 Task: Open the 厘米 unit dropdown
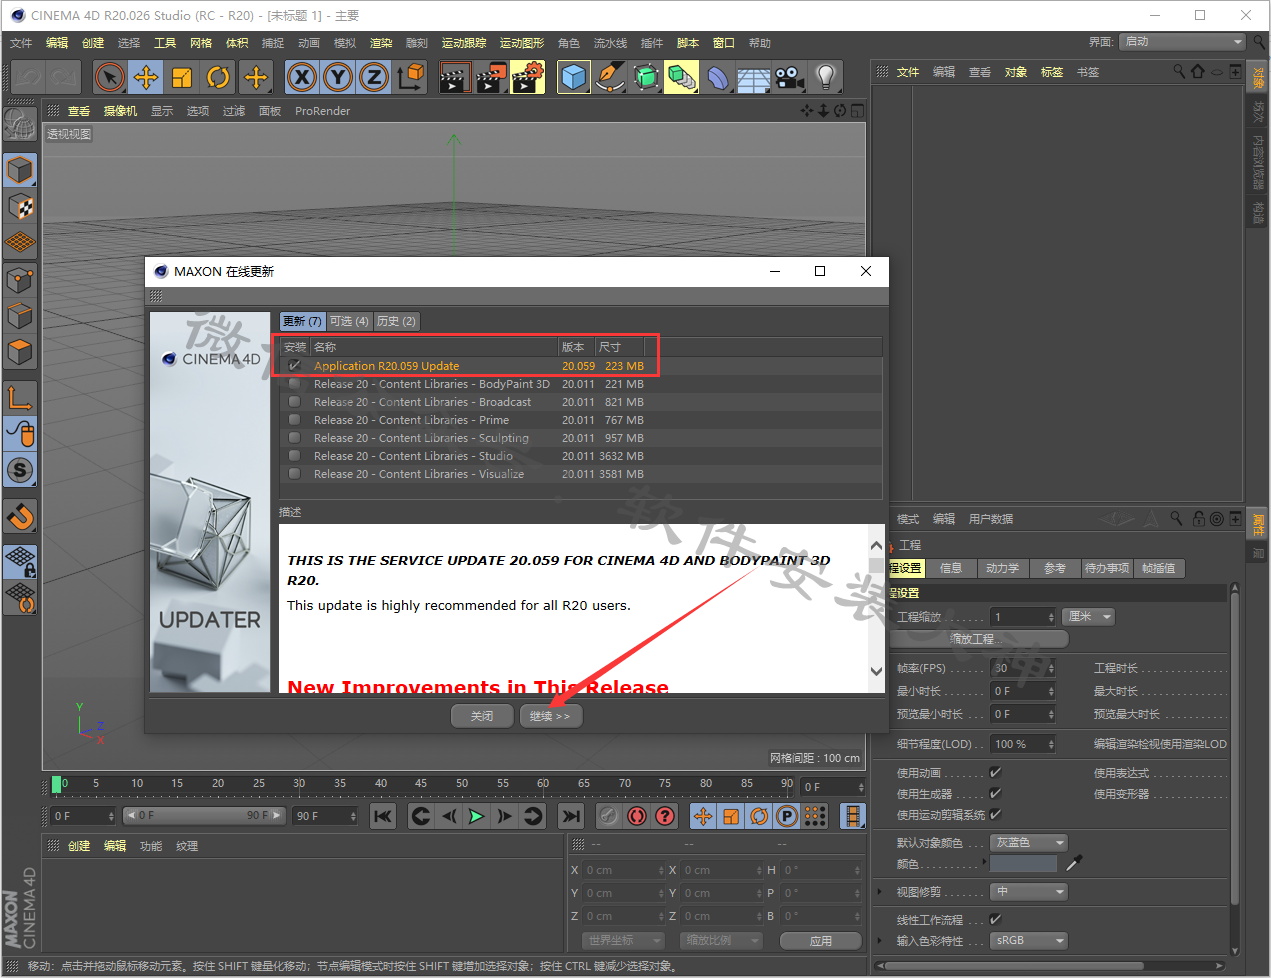1089,617
